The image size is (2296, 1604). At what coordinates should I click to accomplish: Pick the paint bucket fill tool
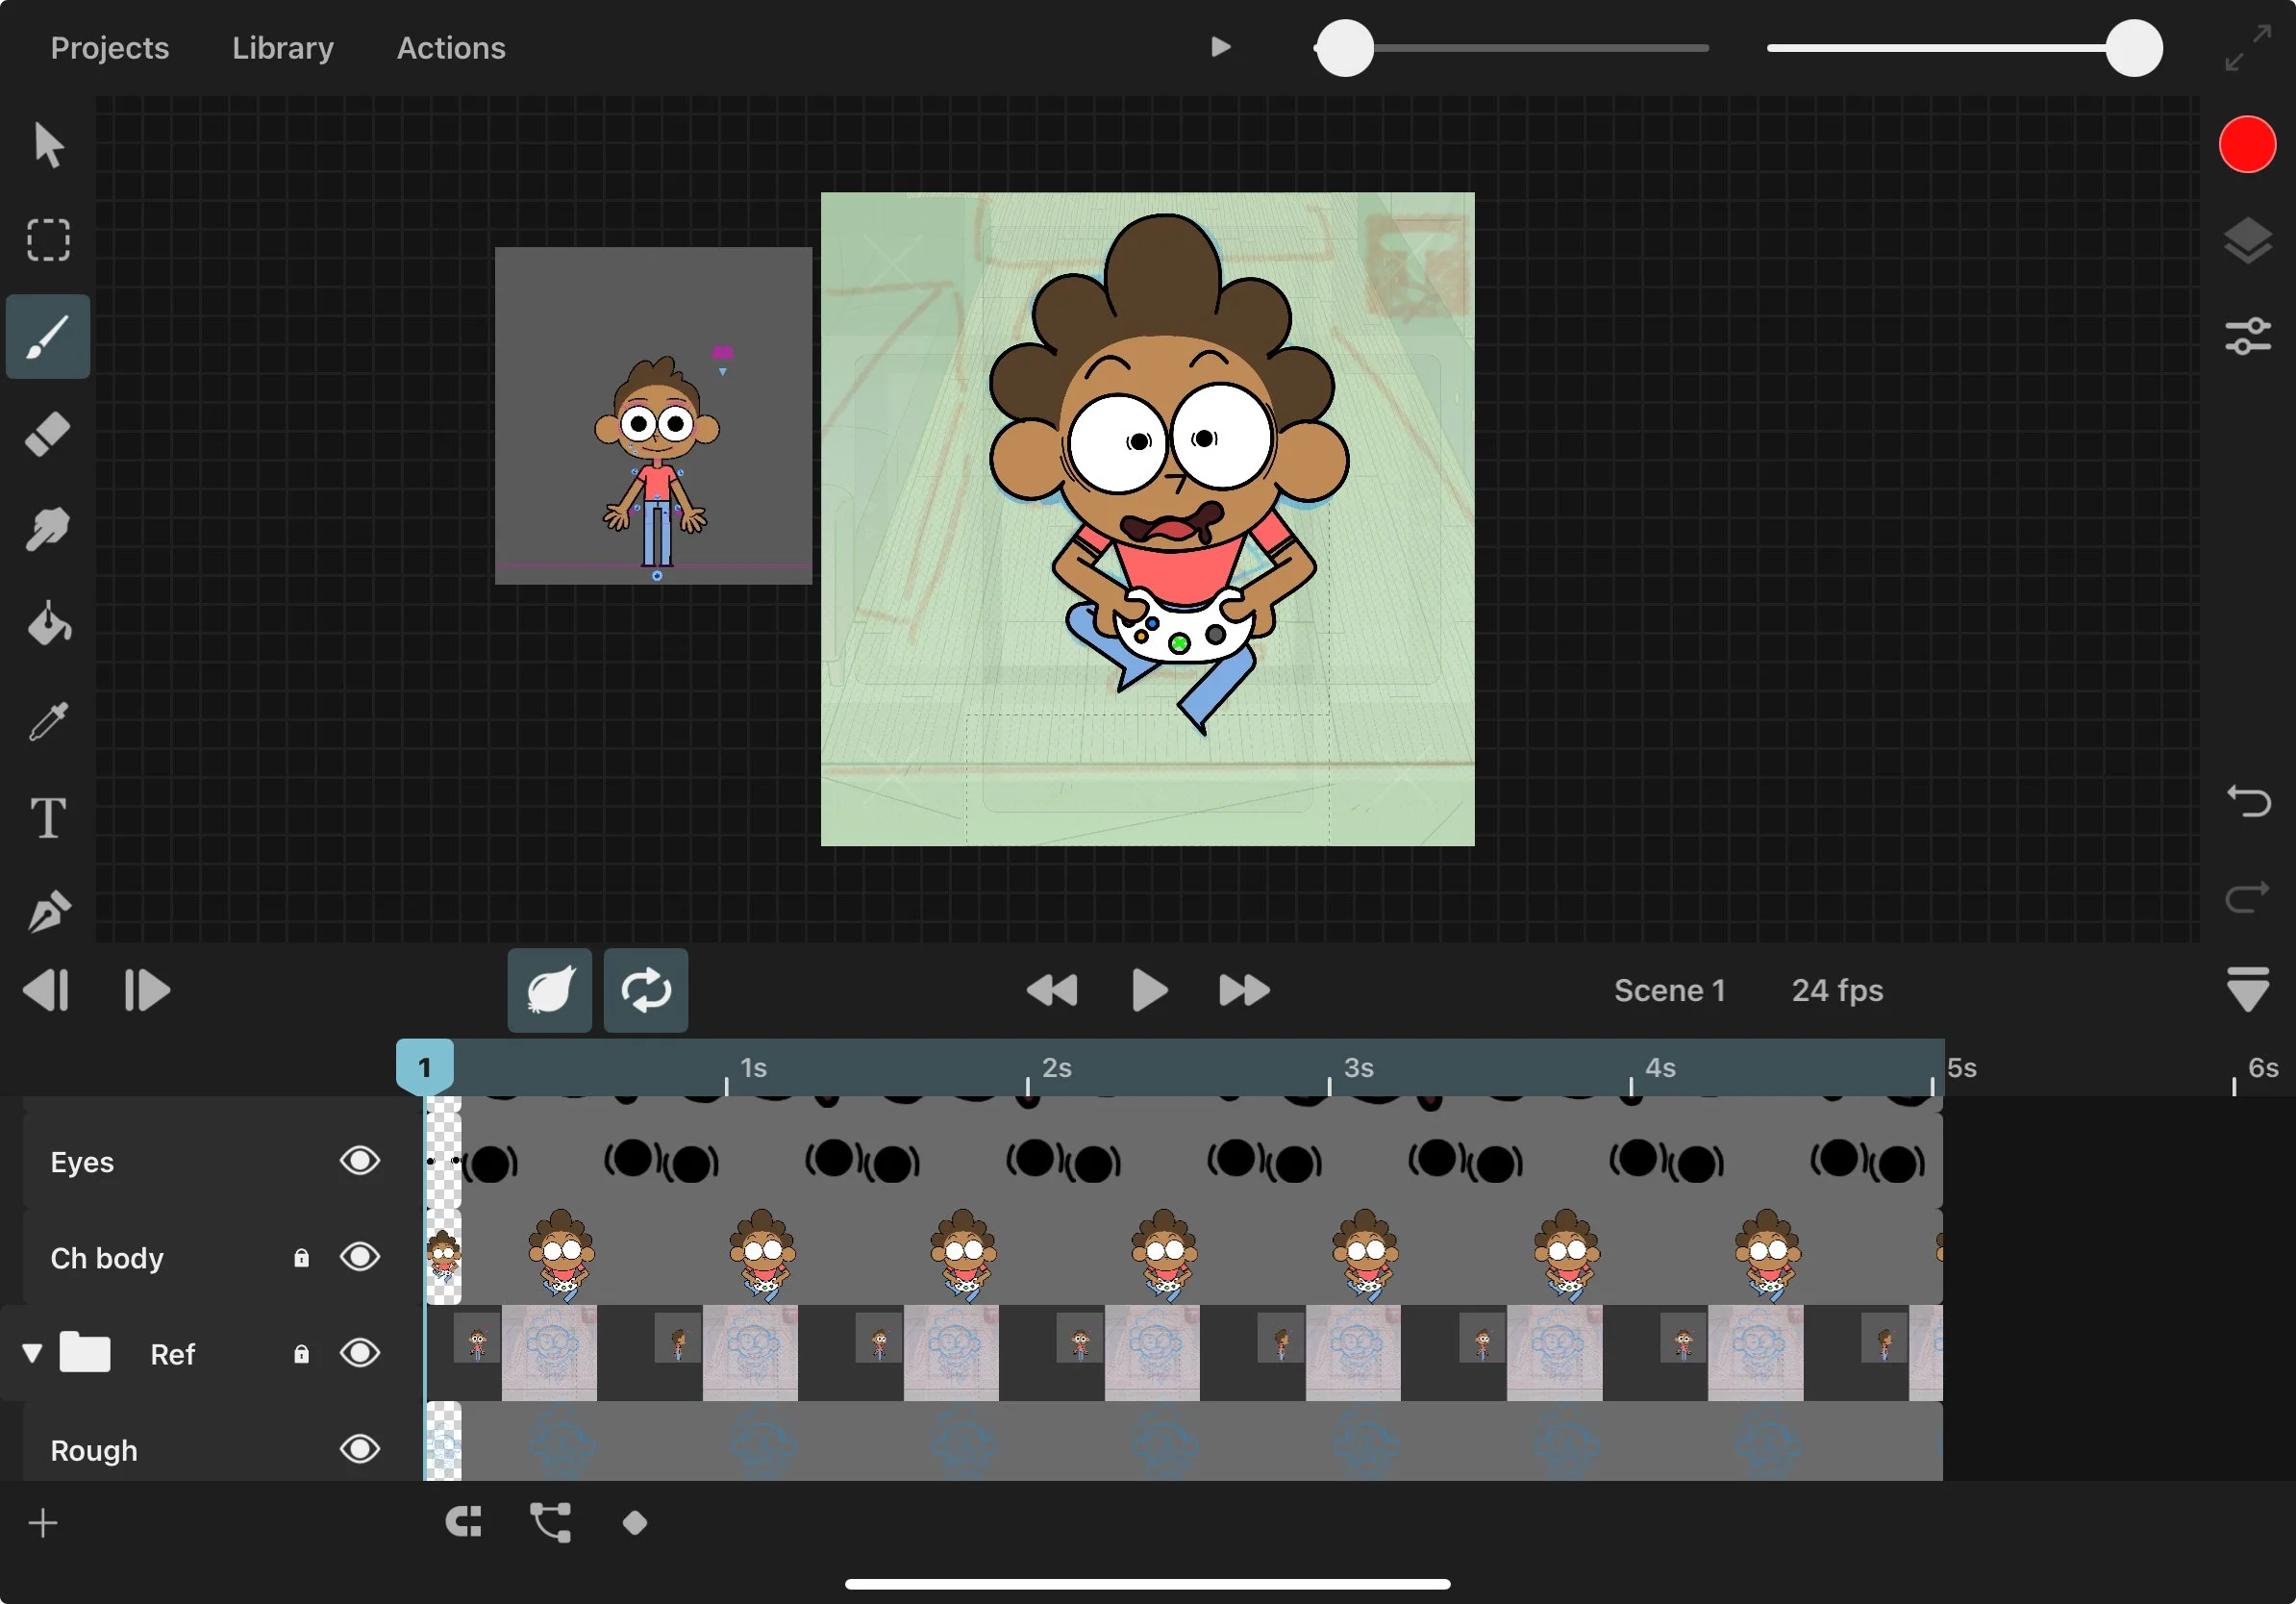click(48, 625)
